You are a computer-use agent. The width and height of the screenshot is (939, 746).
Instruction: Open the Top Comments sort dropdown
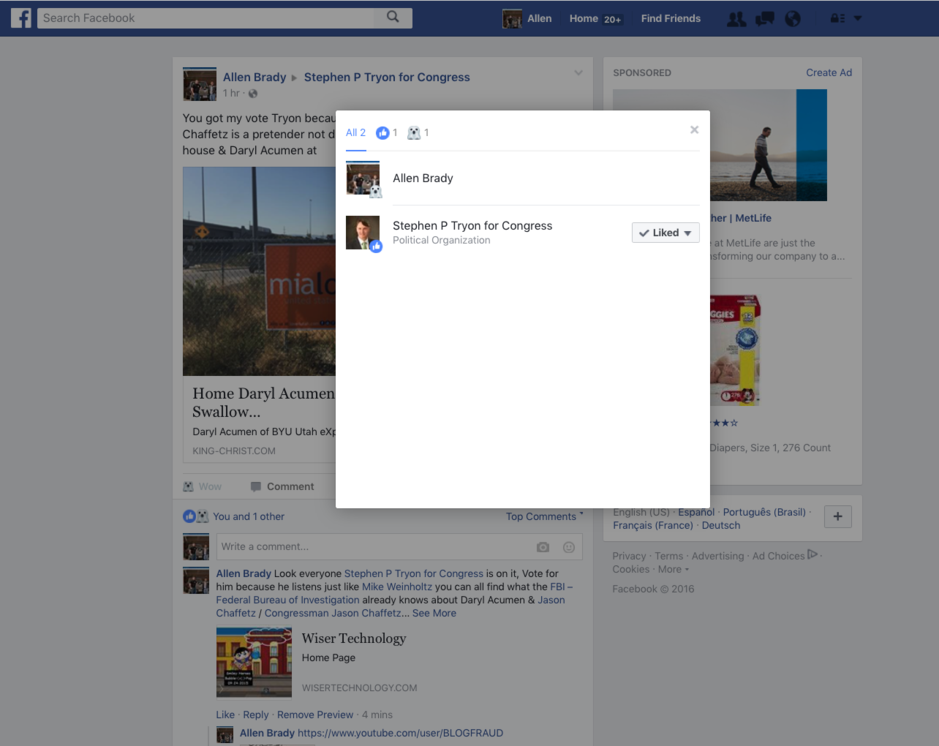point(544,516)
